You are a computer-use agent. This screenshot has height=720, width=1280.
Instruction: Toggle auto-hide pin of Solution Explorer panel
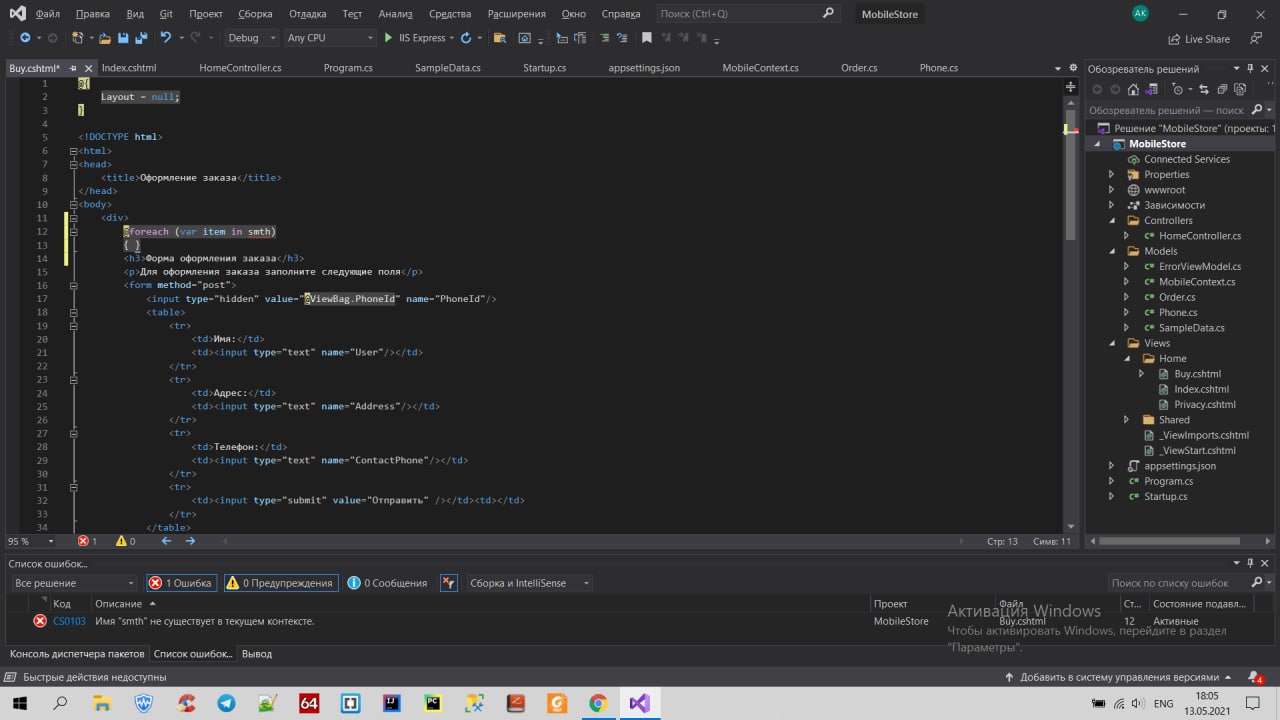(x=1251, y=68)
